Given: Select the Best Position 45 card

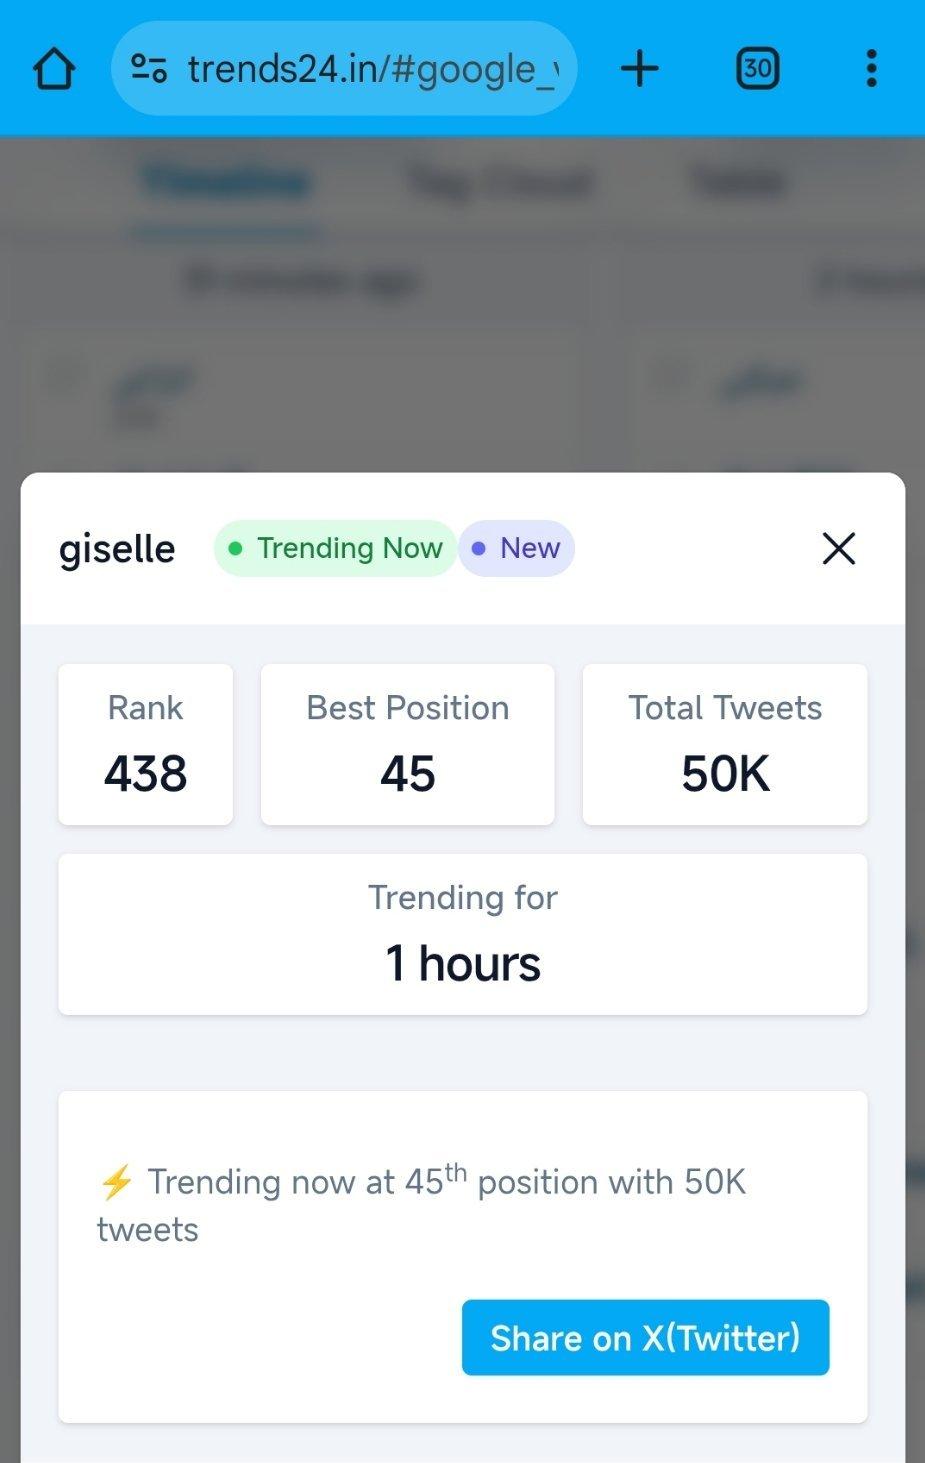Looking at the screenshot, I should 408,745.
